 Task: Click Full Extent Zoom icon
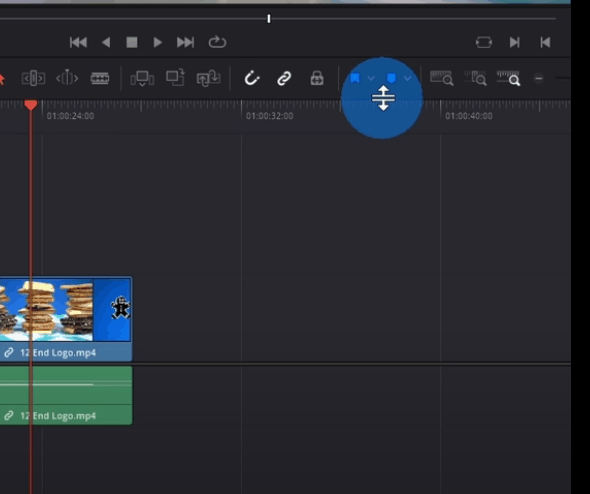(x=441, y=78)
